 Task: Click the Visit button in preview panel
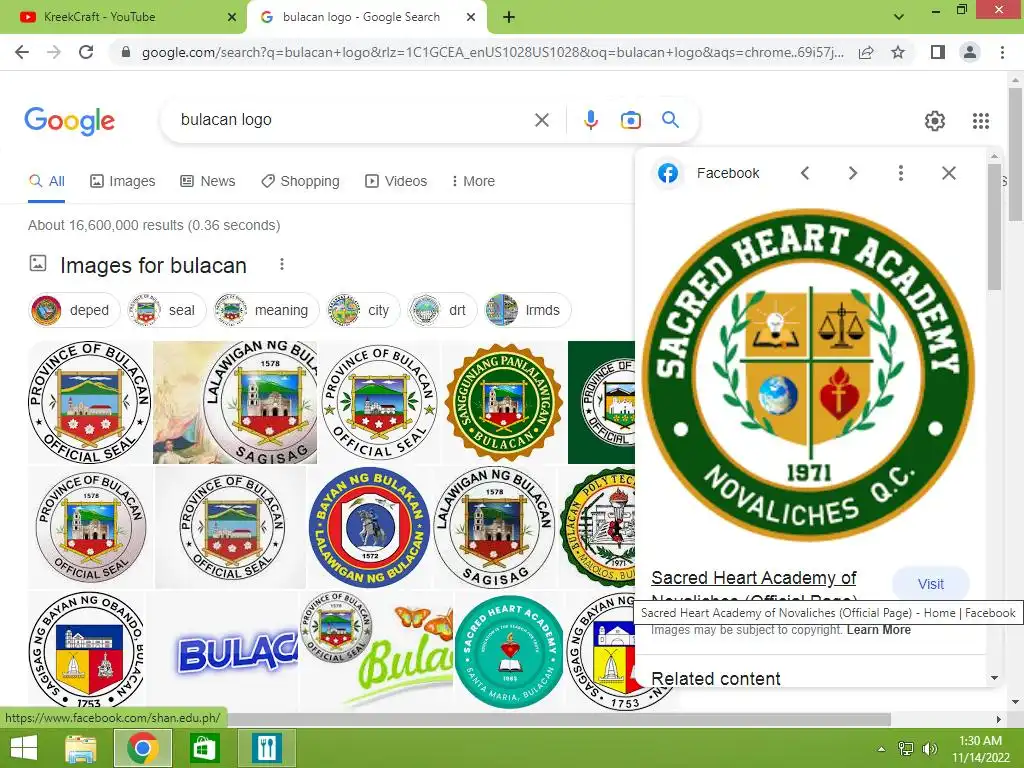click(931, 584)
